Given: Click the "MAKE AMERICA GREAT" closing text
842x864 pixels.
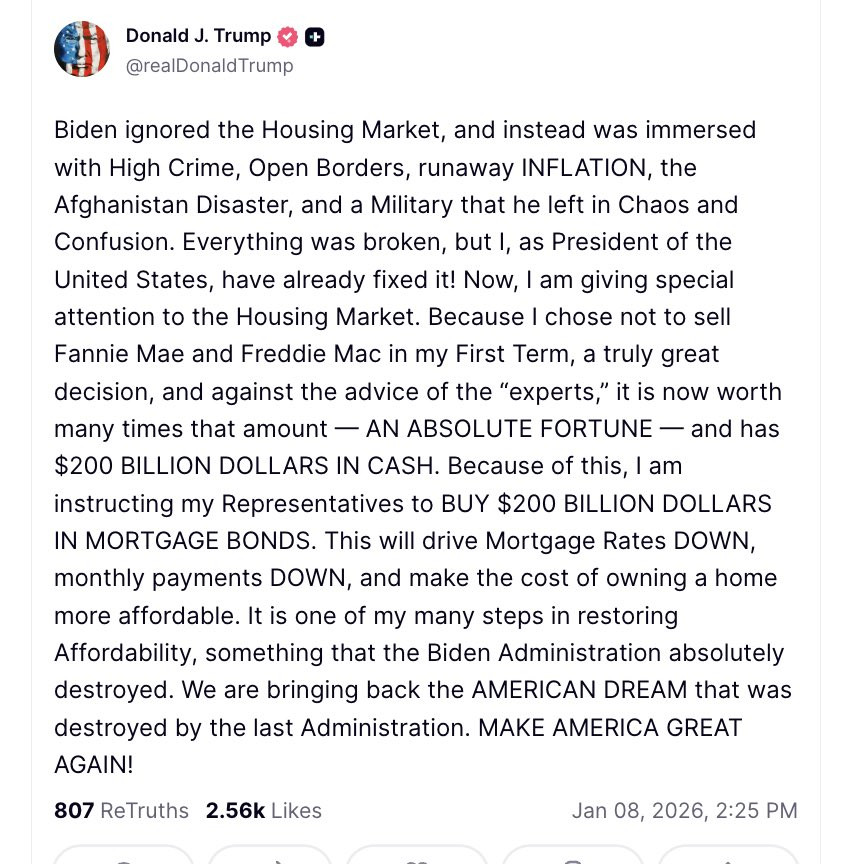Looking at the screenshot, I should pyautogui.click(x=610, y=727).
